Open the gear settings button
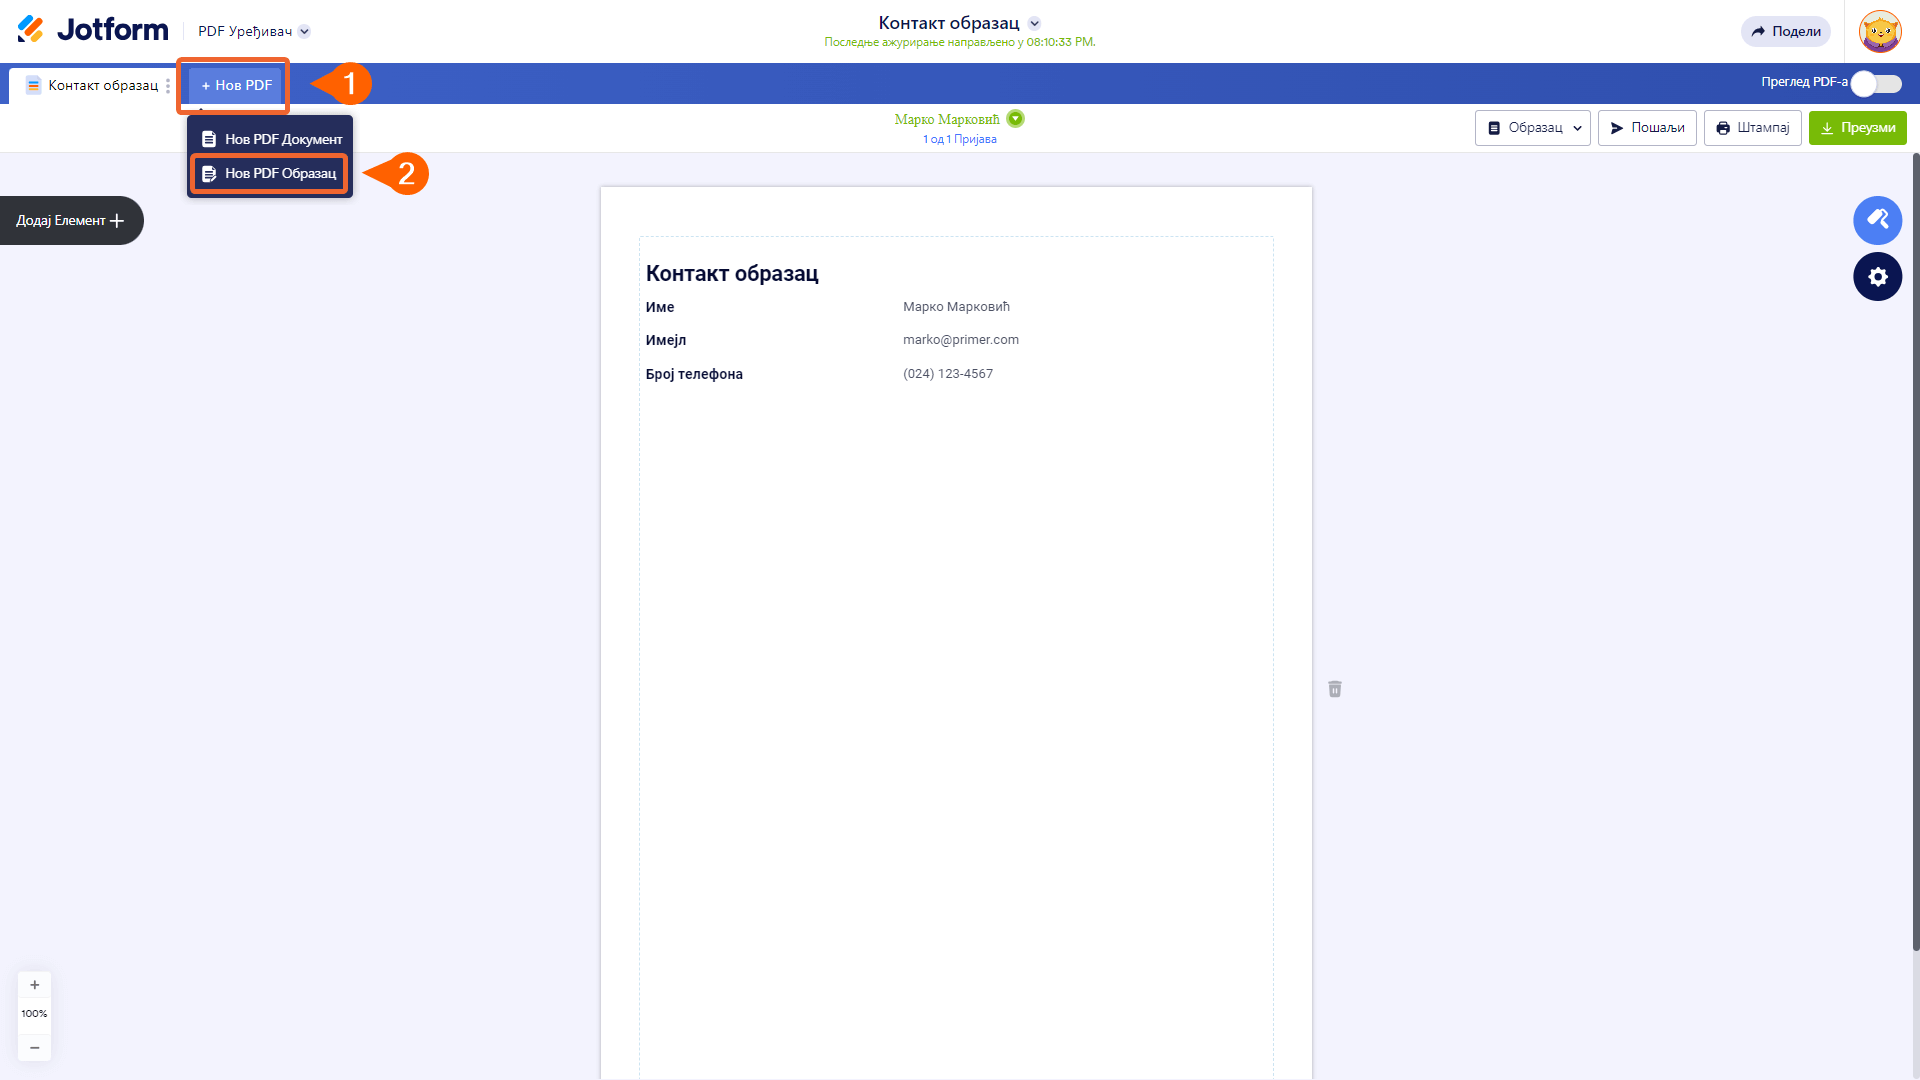This screenshot has height=1080, width=1920. pos(1877,277)
